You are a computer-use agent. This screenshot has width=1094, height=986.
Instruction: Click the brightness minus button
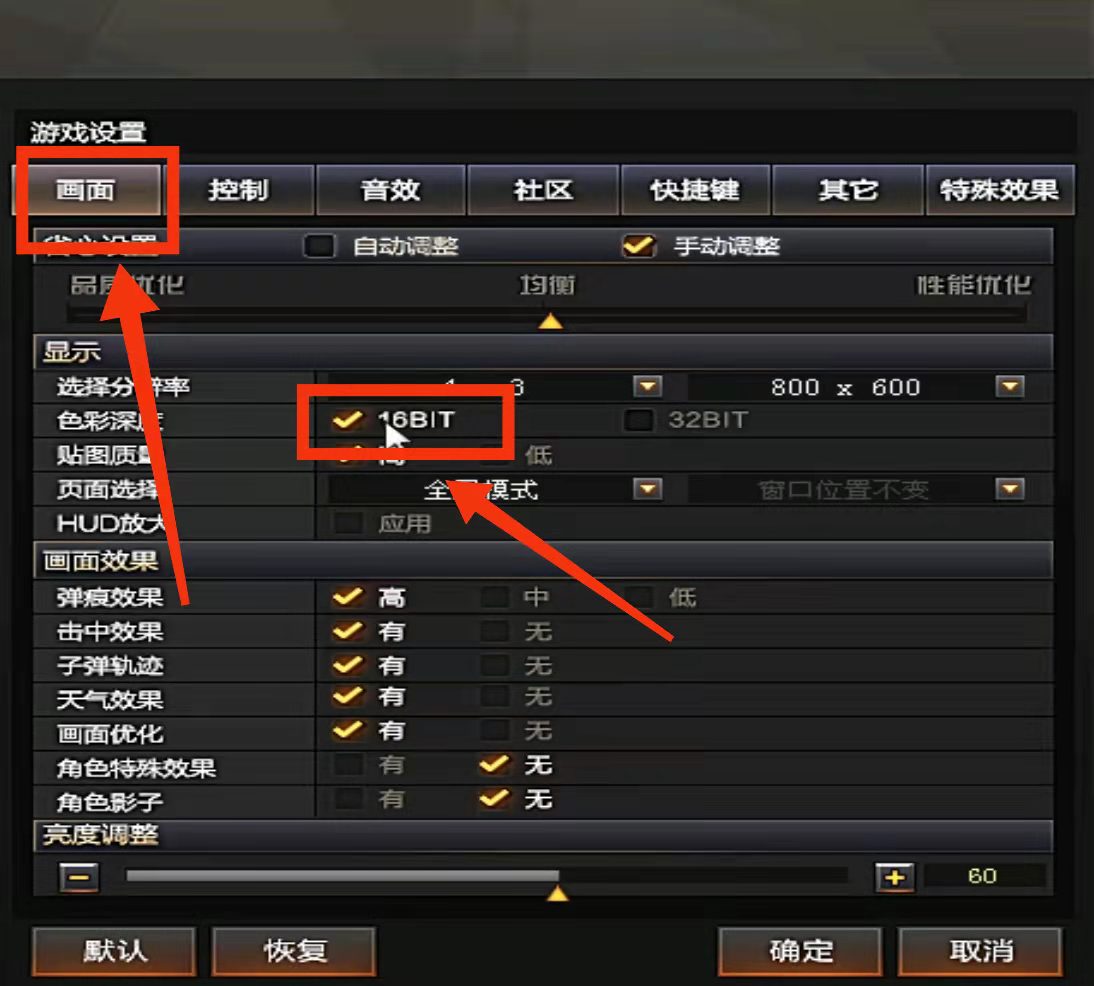79,877
